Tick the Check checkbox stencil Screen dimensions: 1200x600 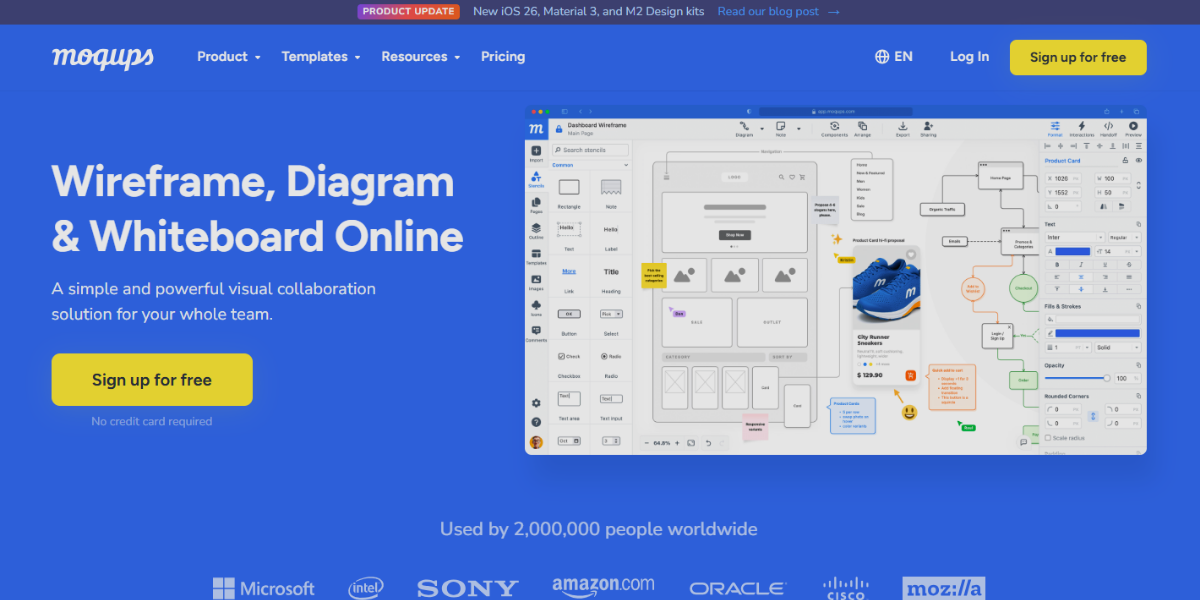562,356
